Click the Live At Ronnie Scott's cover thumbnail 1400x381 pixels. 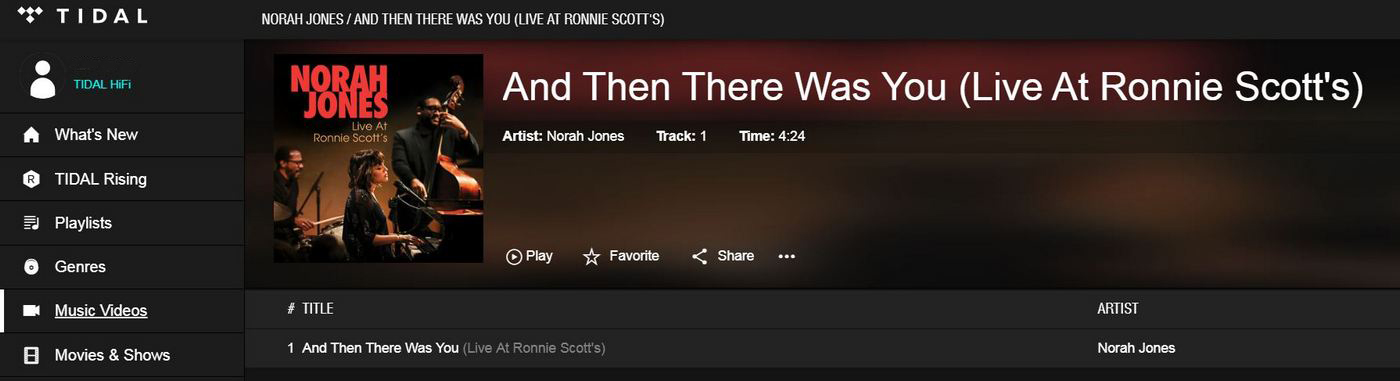378,158
